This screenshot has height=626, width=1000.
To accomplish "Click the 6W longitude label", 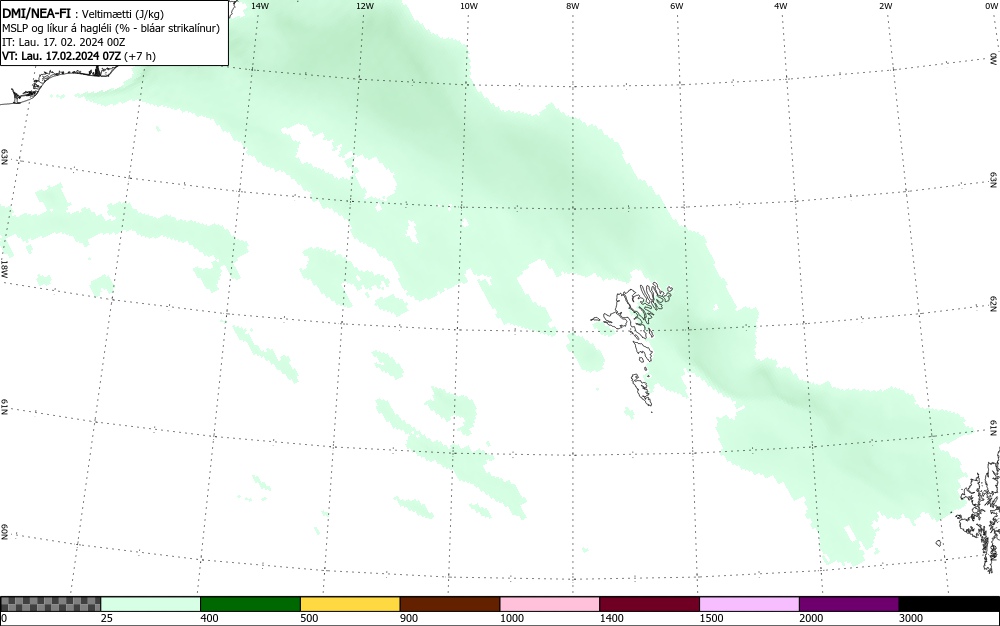I will (677, 6).
